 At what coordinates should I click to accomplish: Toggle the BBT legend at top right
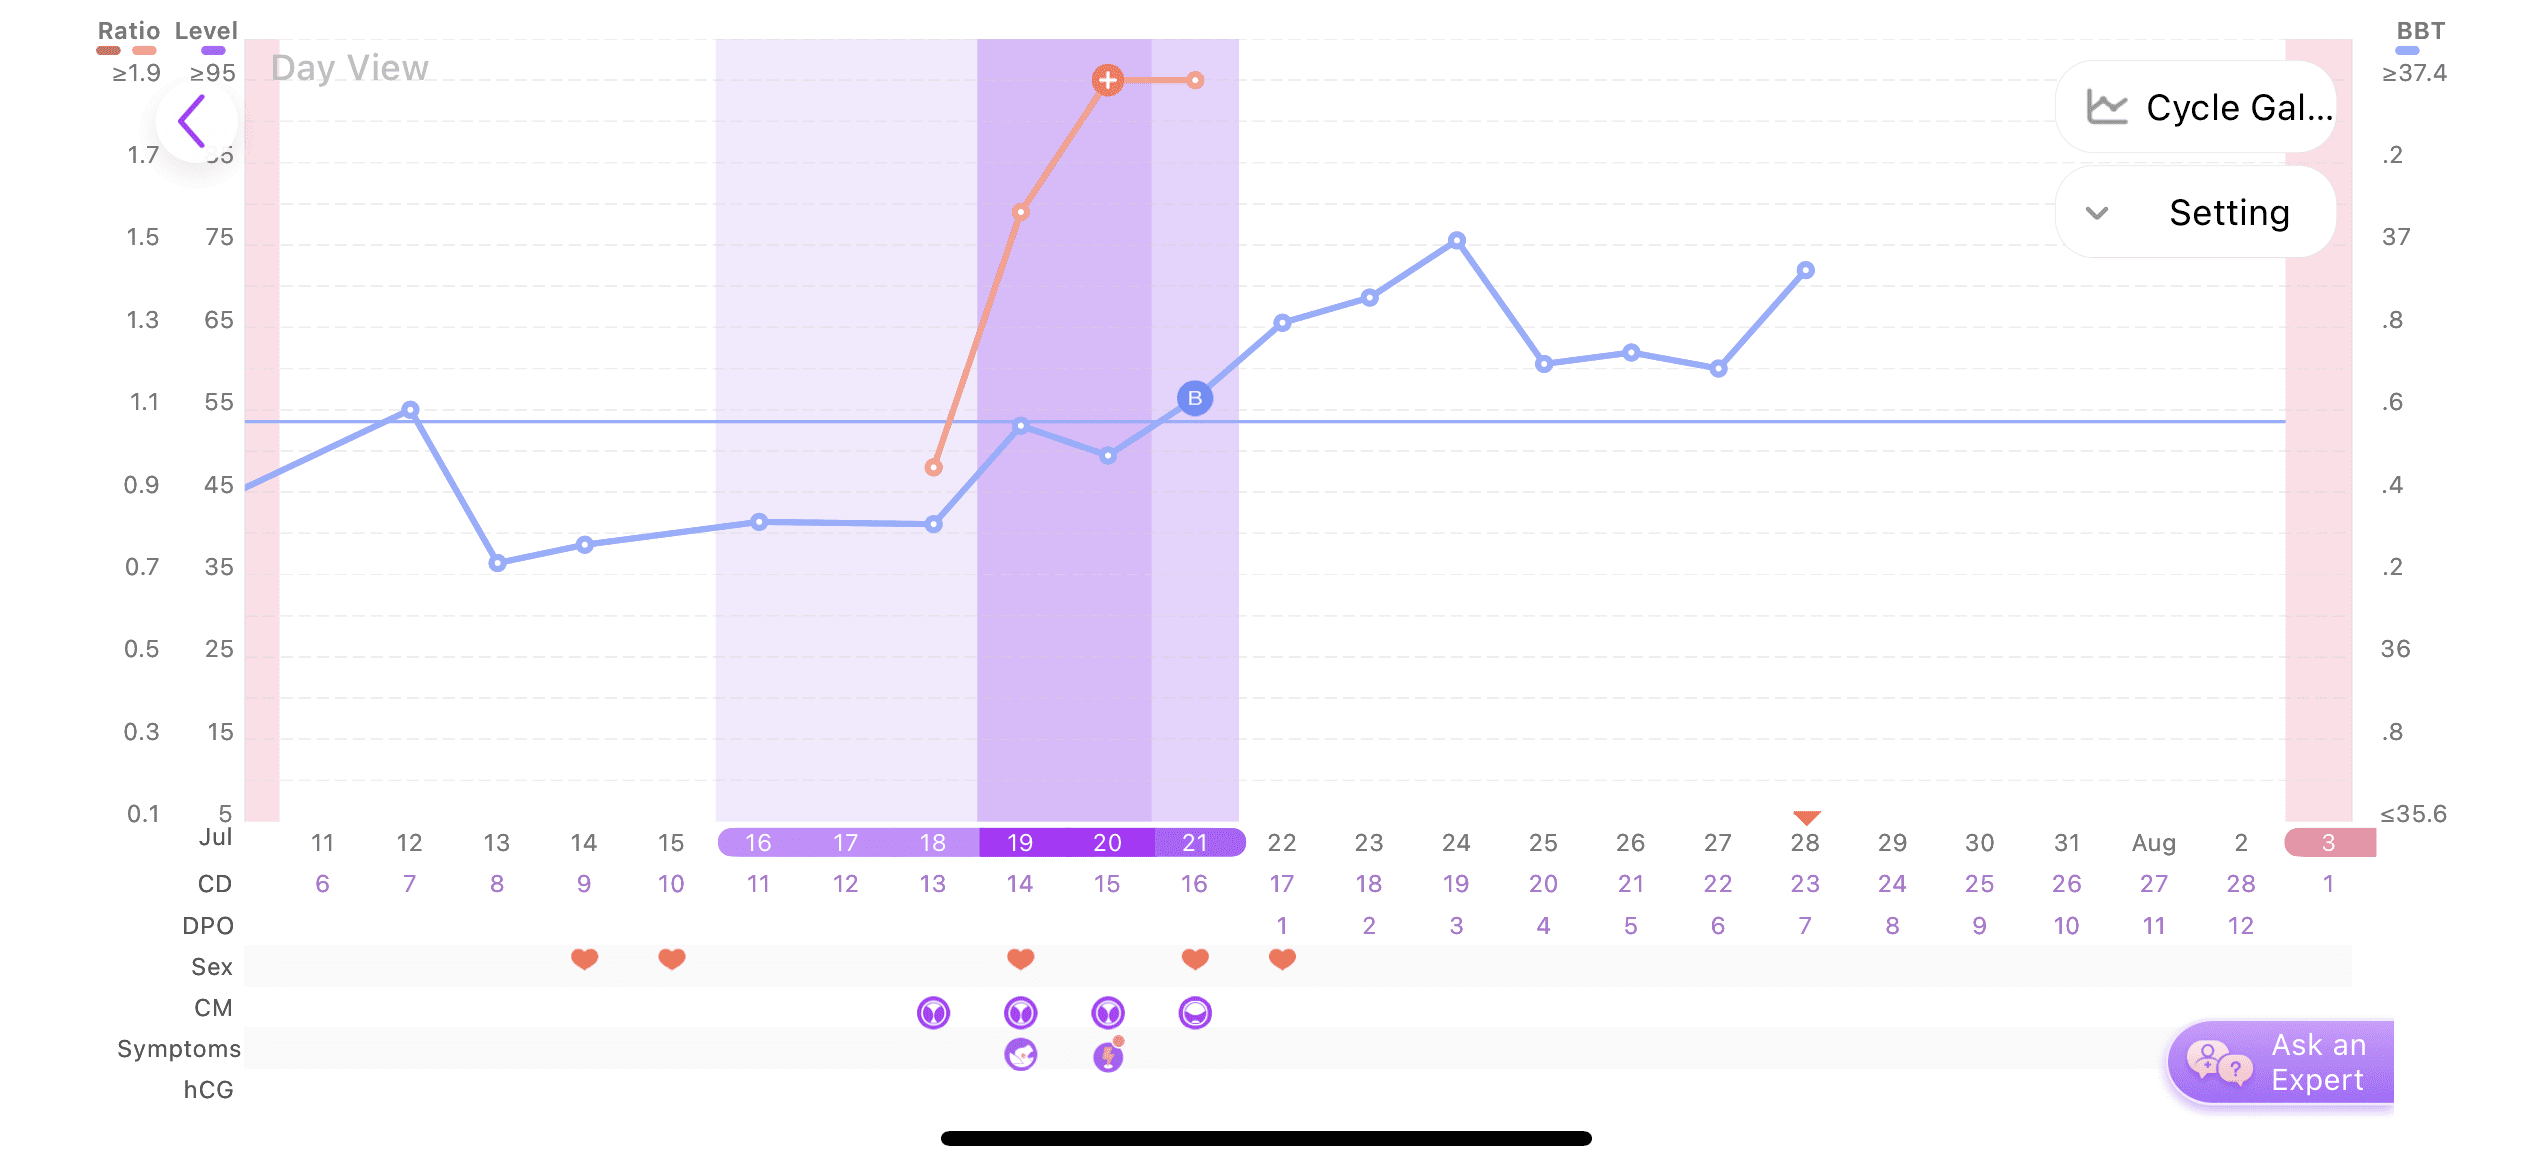click(x=2420, y=31)
